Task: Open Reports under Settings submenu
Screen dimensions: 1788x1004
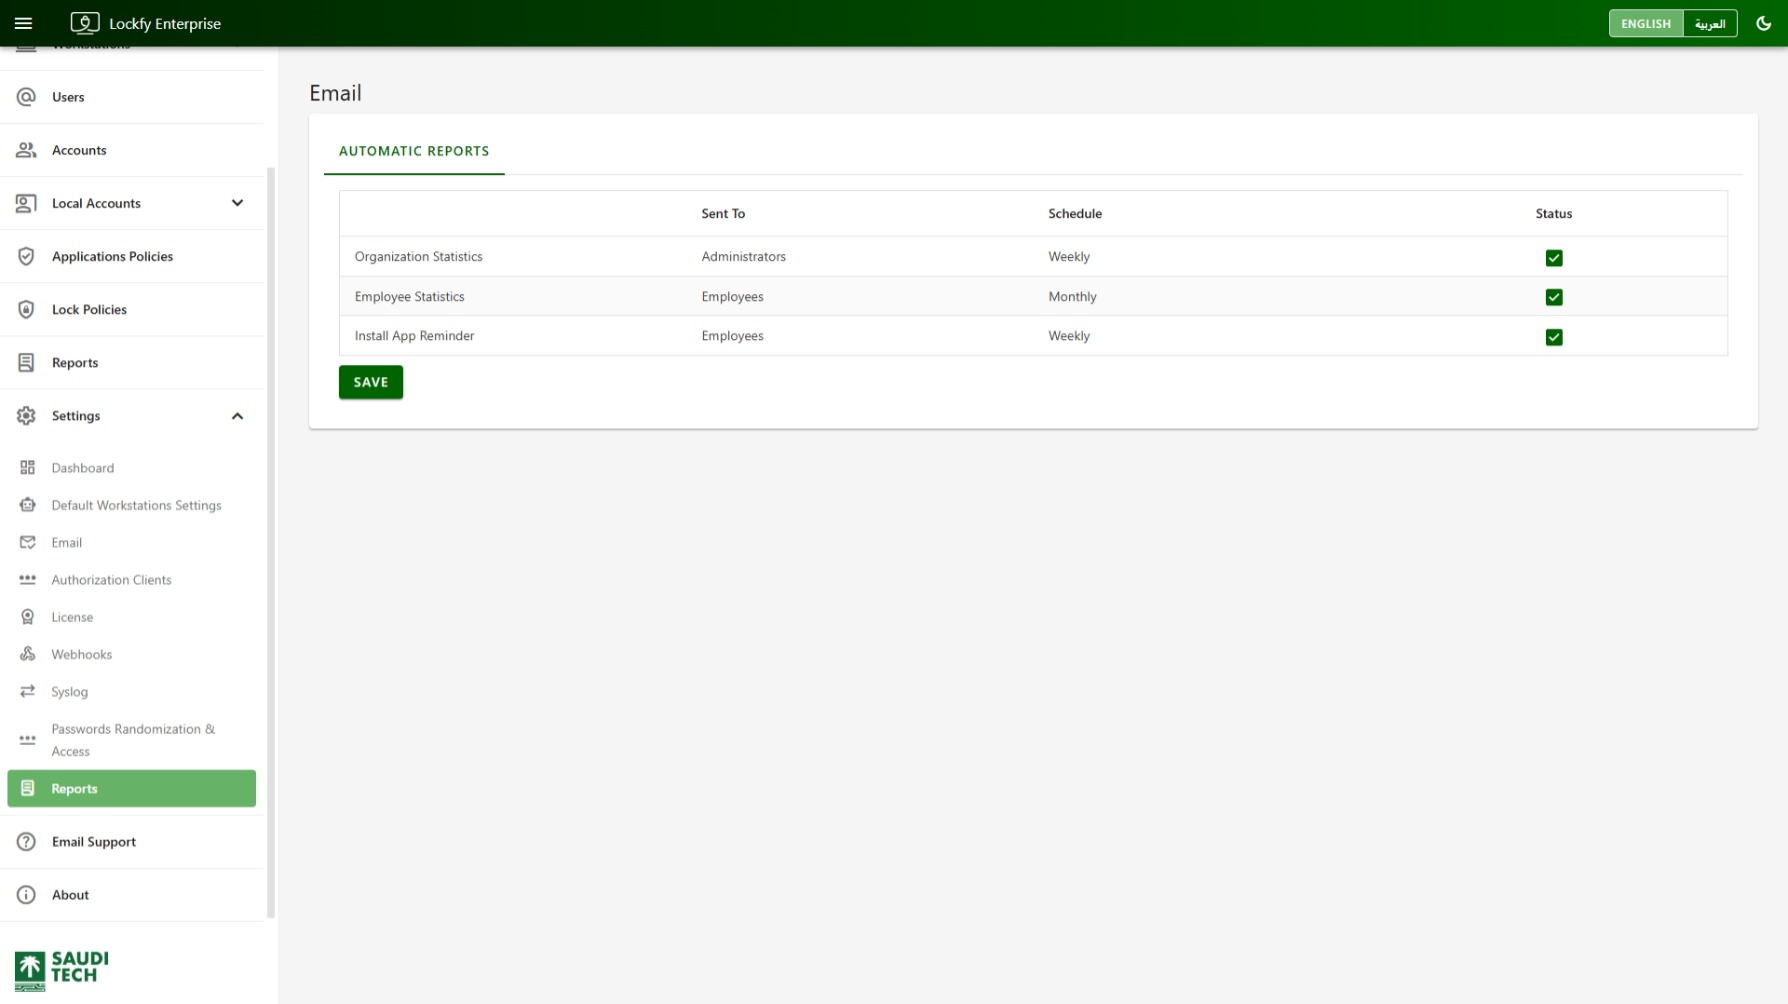Action: [132, 788]
